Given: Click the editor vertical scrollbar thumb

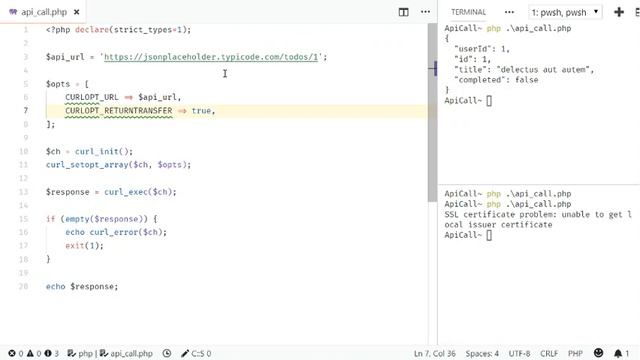Looking at the screenshot, I should coord(432,112).
